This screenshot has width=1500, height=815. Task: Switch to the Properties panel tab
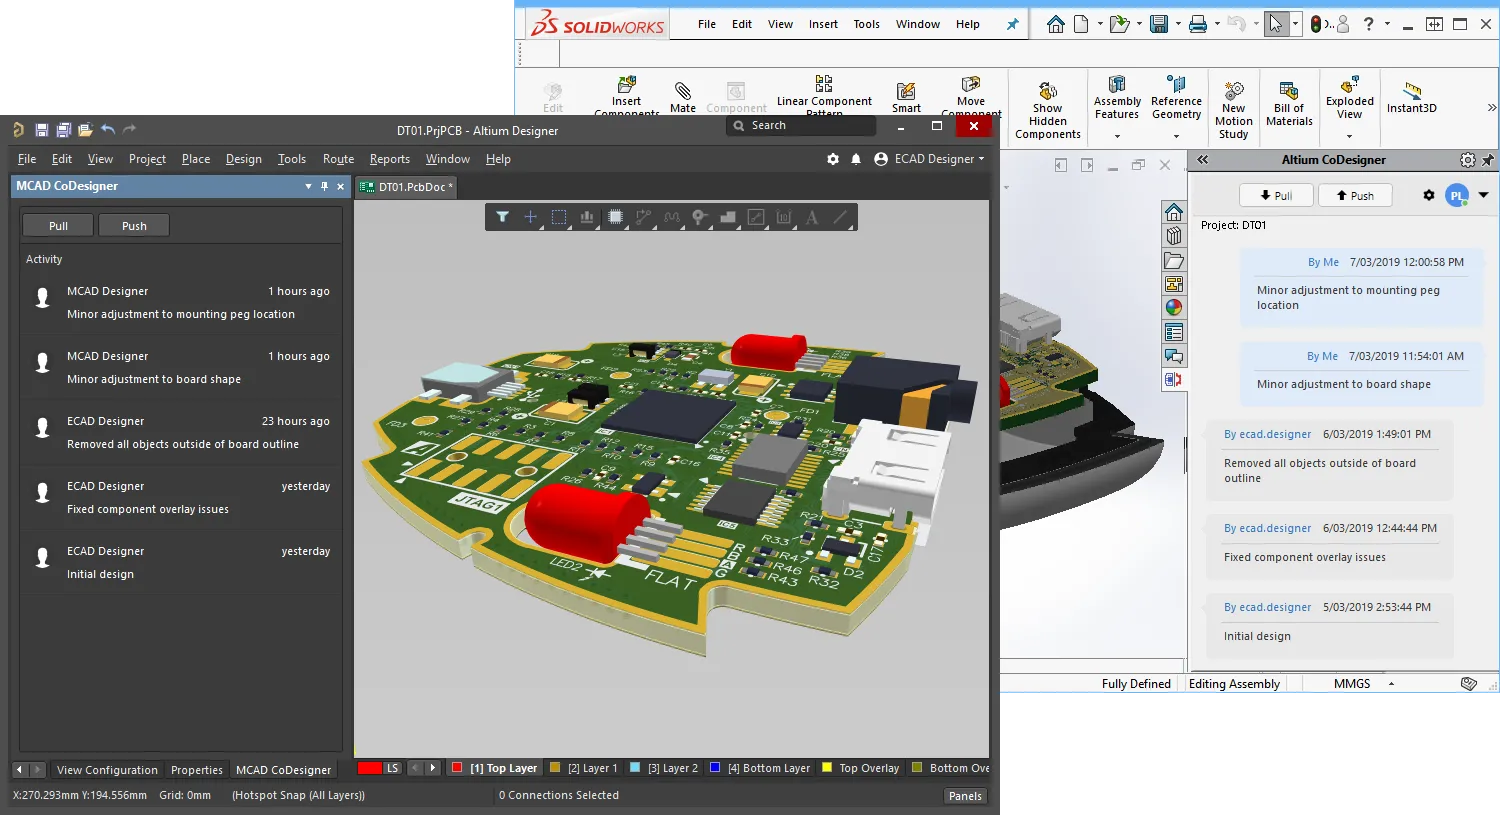point(196,770)
